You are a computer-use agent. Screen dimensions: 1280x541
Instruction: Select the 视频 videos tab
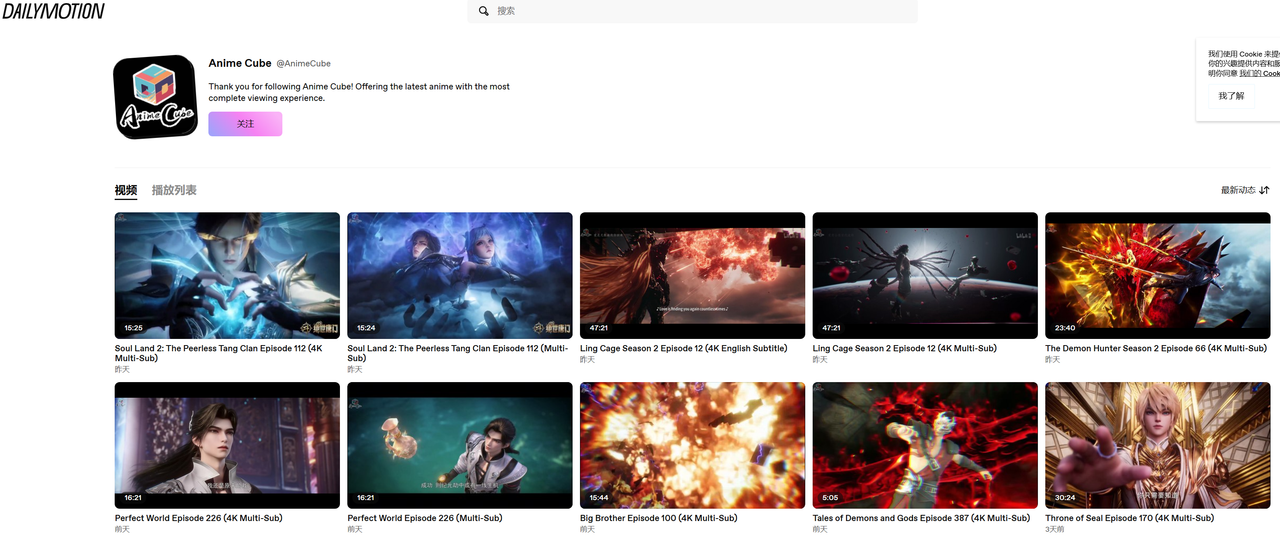point(126,190)
